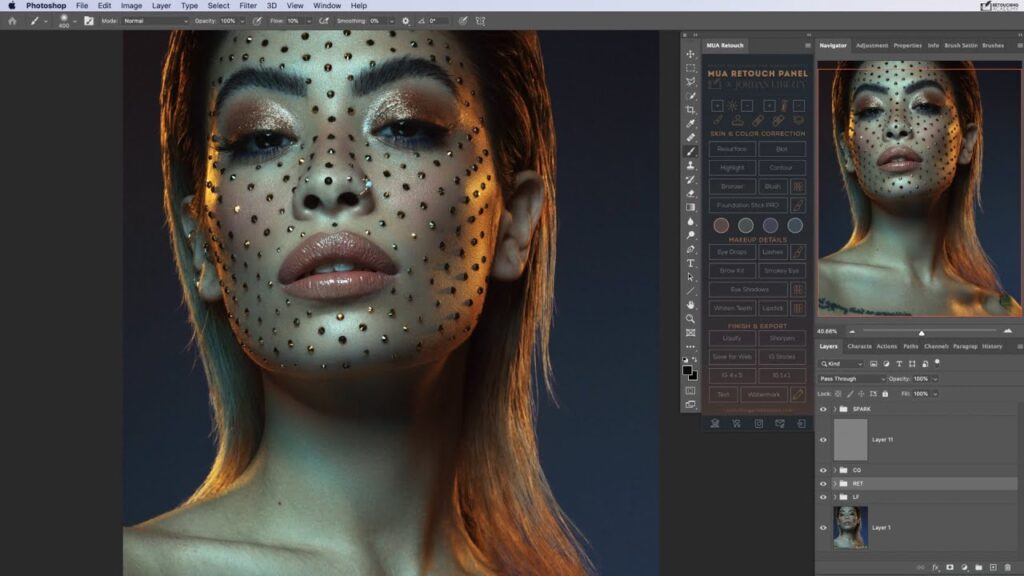Switch to the History tab
The width and height of the screenshot is (1024, 576).
[991, 347]
